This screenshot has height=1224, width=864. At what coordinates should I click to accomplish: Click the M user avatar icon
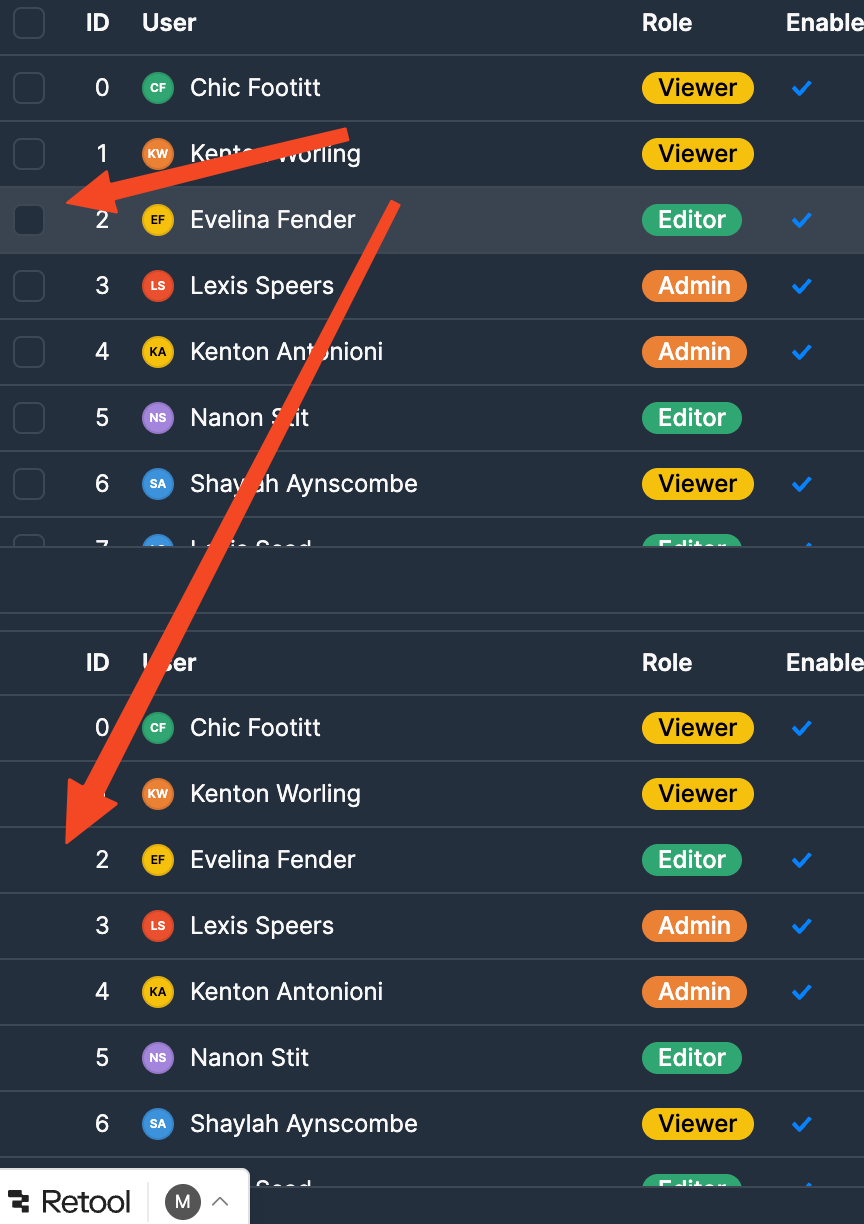pos(182,1201)
